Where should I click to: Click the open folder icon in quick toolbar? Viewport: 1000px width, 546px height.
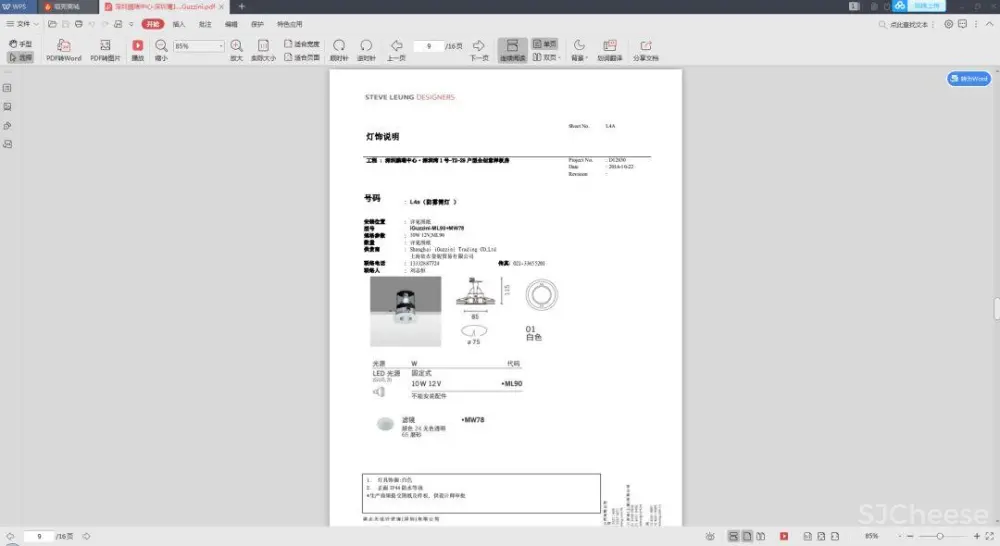click(x=52, y=24)
